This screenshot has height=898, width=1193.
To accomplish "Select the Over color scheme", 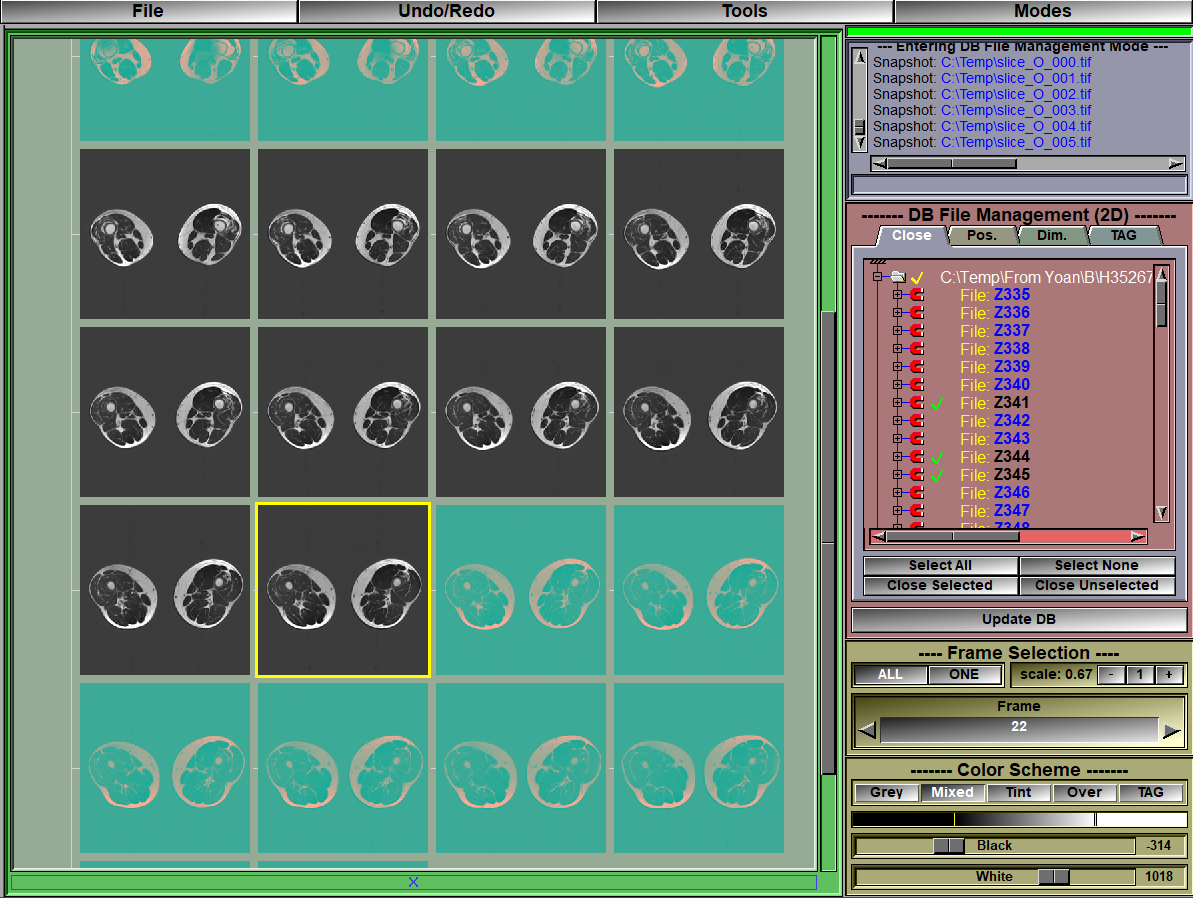I will (1084, 792).
